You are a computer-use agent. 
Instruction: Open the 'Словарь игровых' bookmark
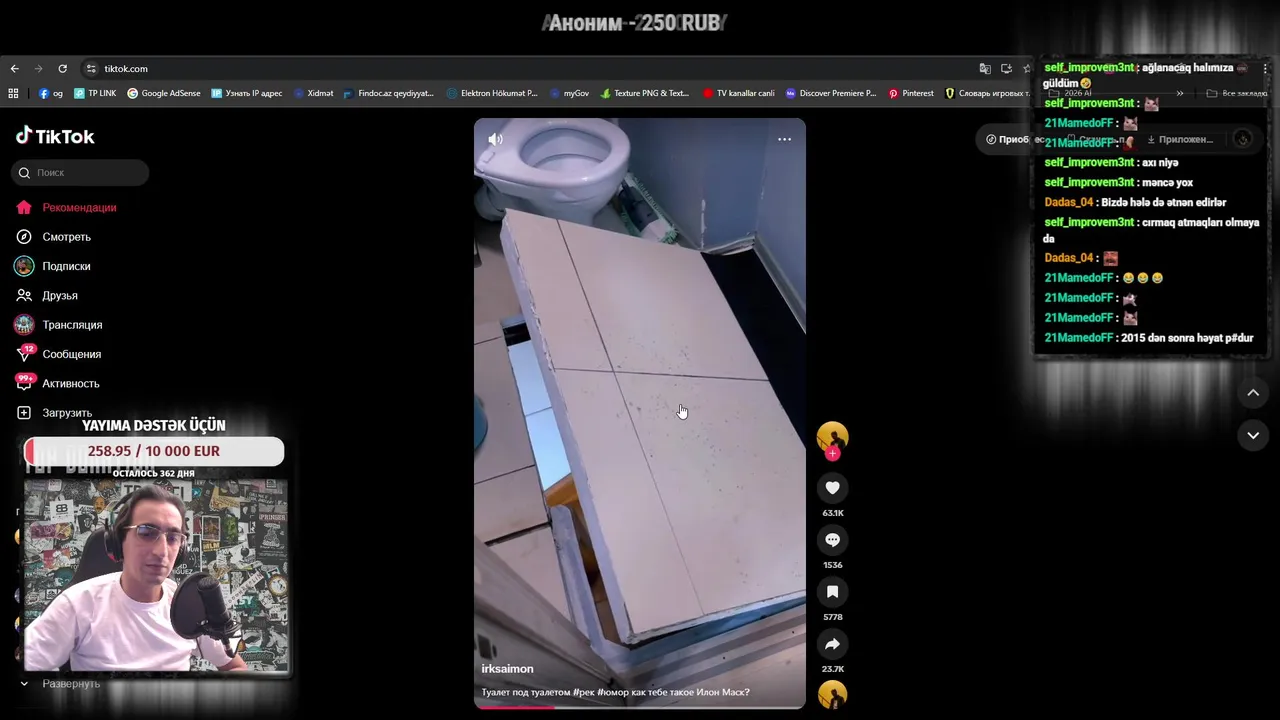pyautogui.click(x=986, y=93)
